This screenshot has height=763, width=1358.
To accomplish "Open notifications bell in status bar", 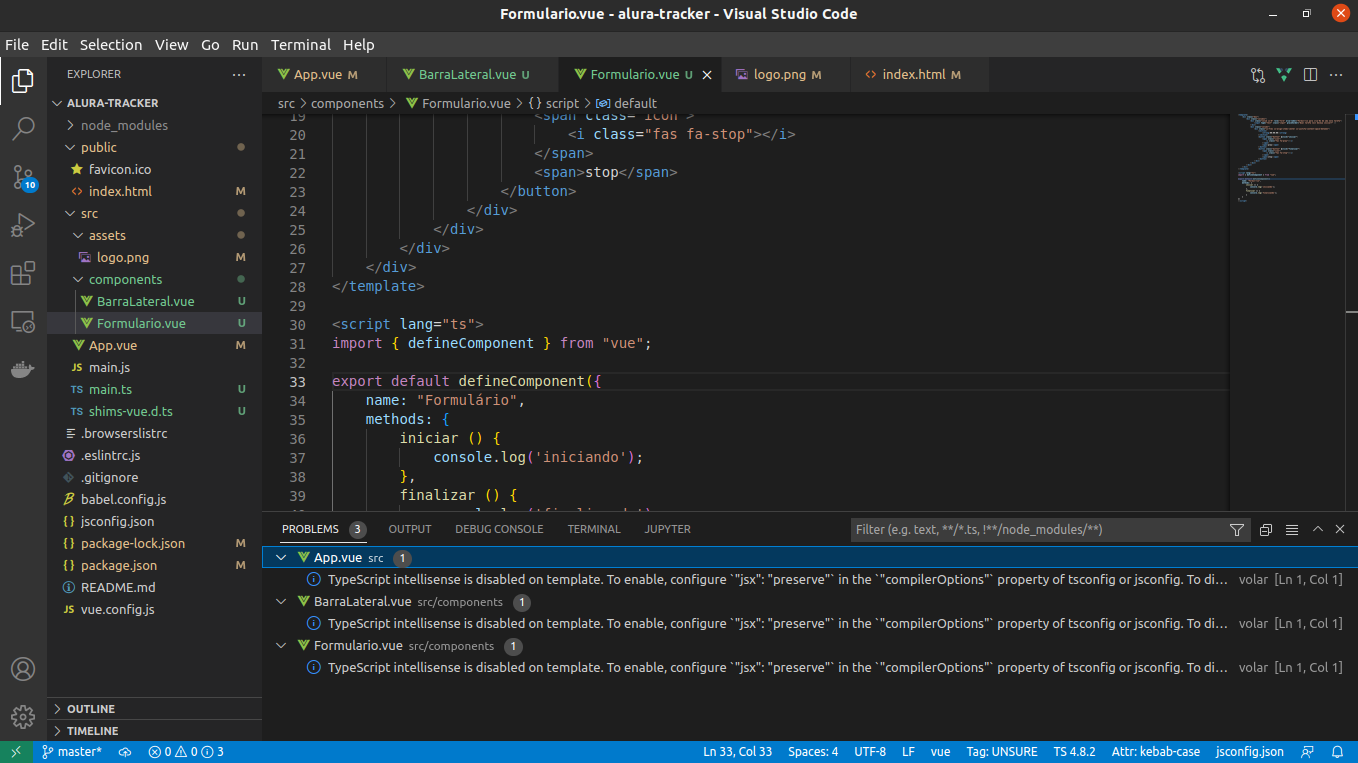I will click(x=1338, y=752).
